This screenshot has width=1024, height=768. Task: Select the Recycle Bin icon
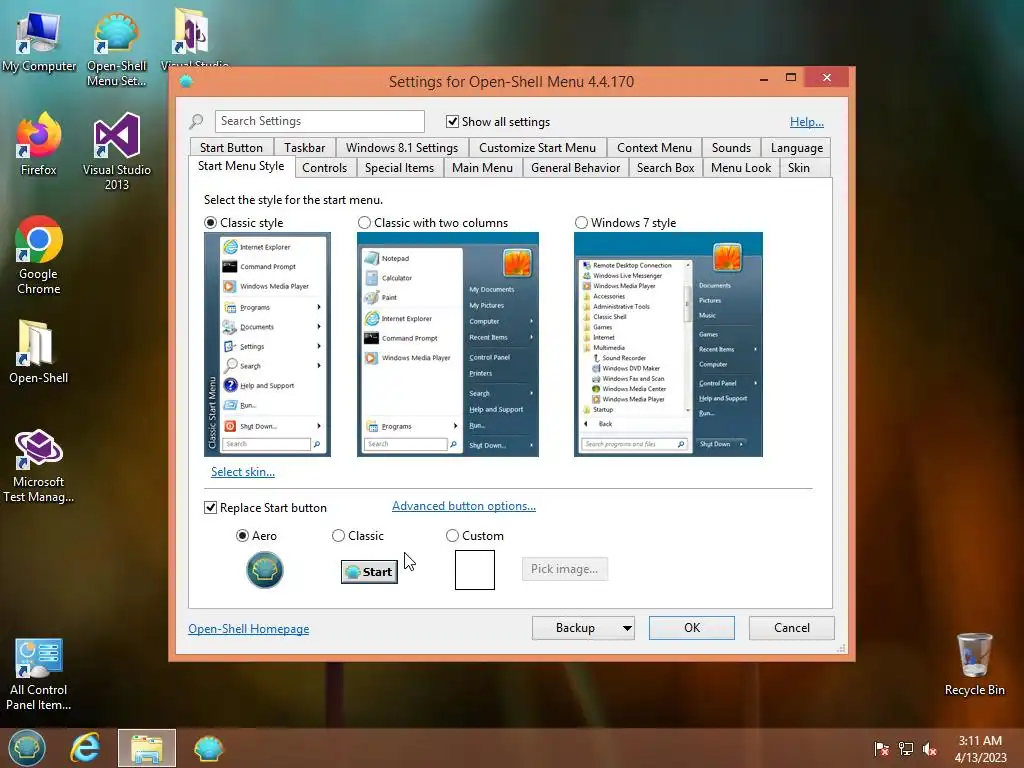point(974,664)
